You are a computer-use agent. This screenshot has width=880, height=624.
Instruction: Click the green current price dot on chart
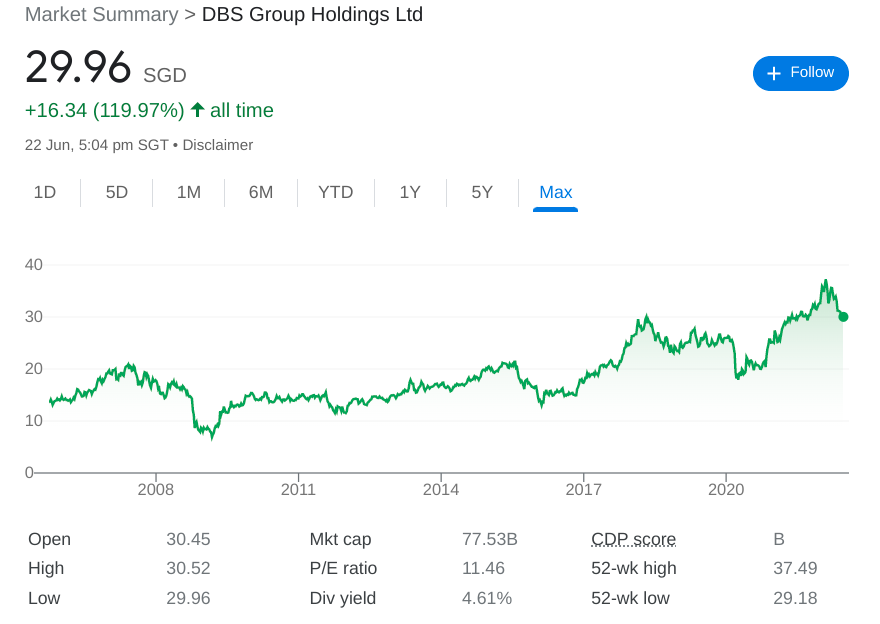(843, 317)
